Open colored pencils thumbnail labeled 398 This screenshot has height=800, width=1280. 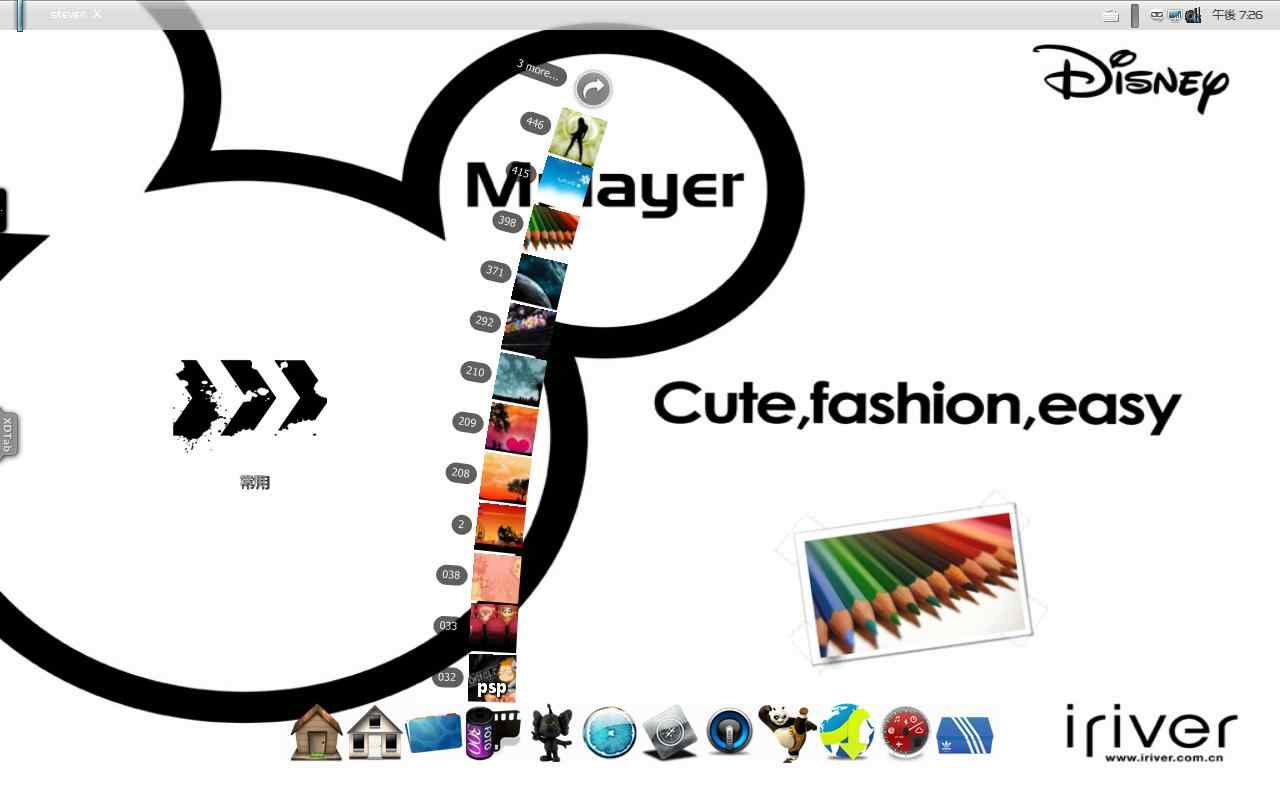551,229
